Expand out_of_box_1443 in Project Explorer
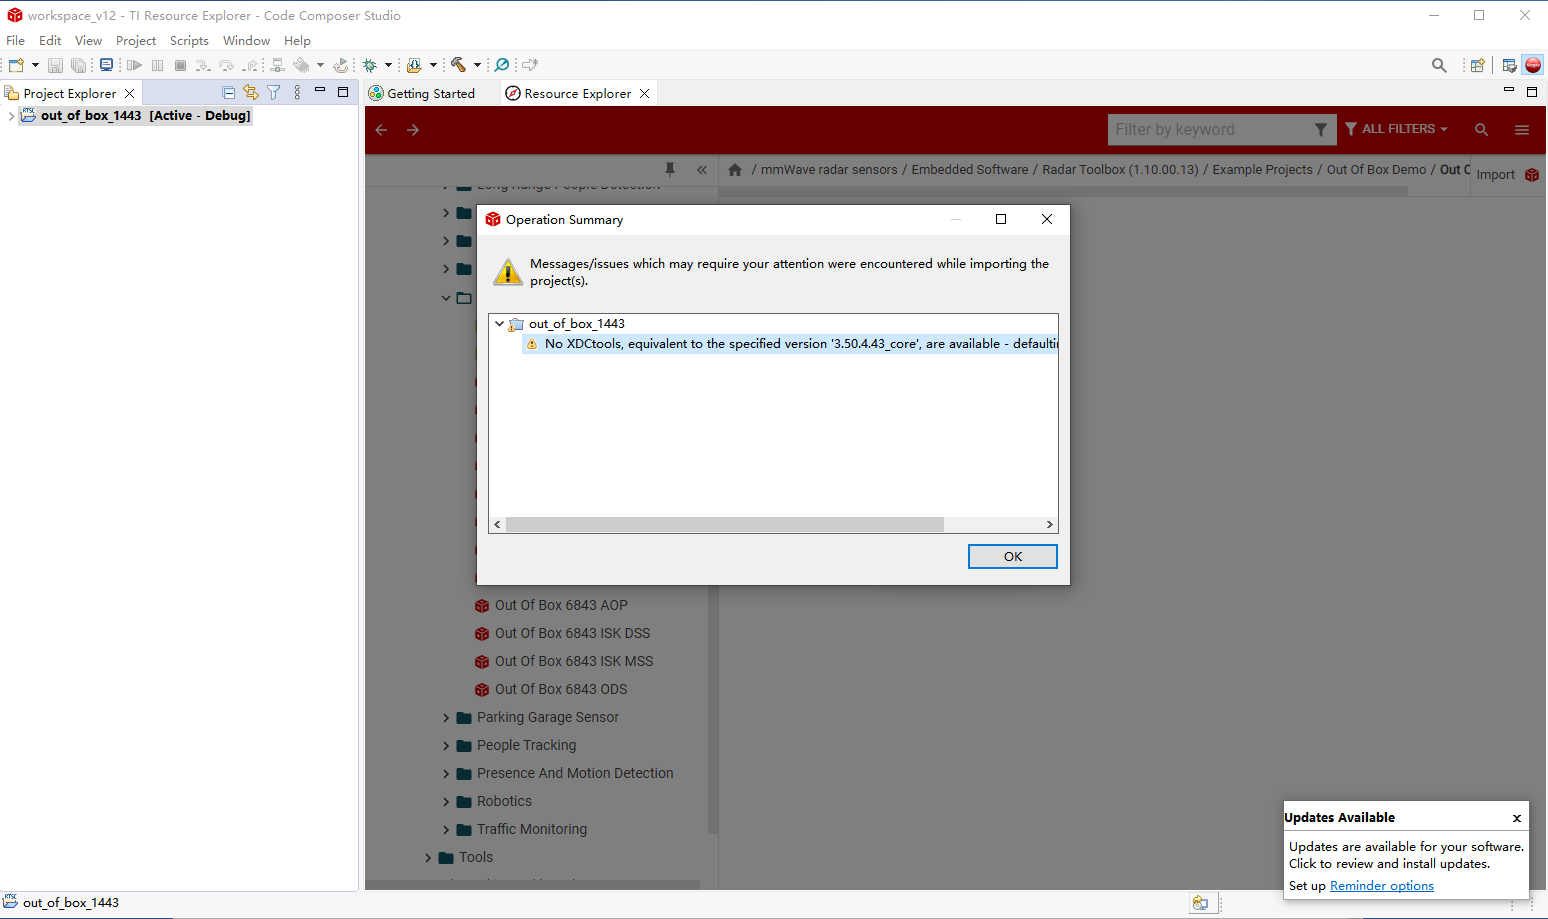1548x919 pixels. [x=11, y=116]
